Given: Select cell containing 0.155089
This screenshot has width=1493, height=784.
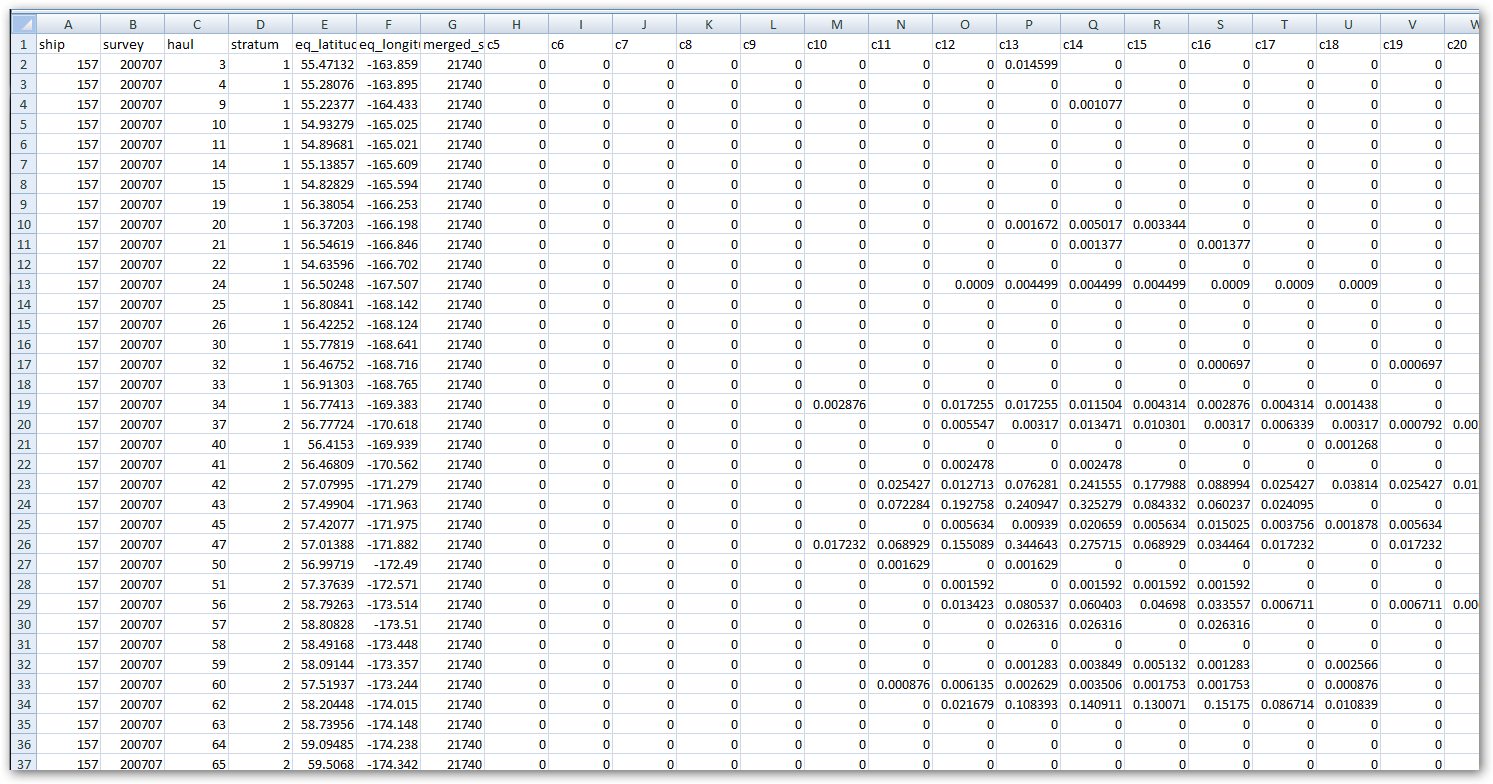Looking at the screenshot, I should 964,544.
